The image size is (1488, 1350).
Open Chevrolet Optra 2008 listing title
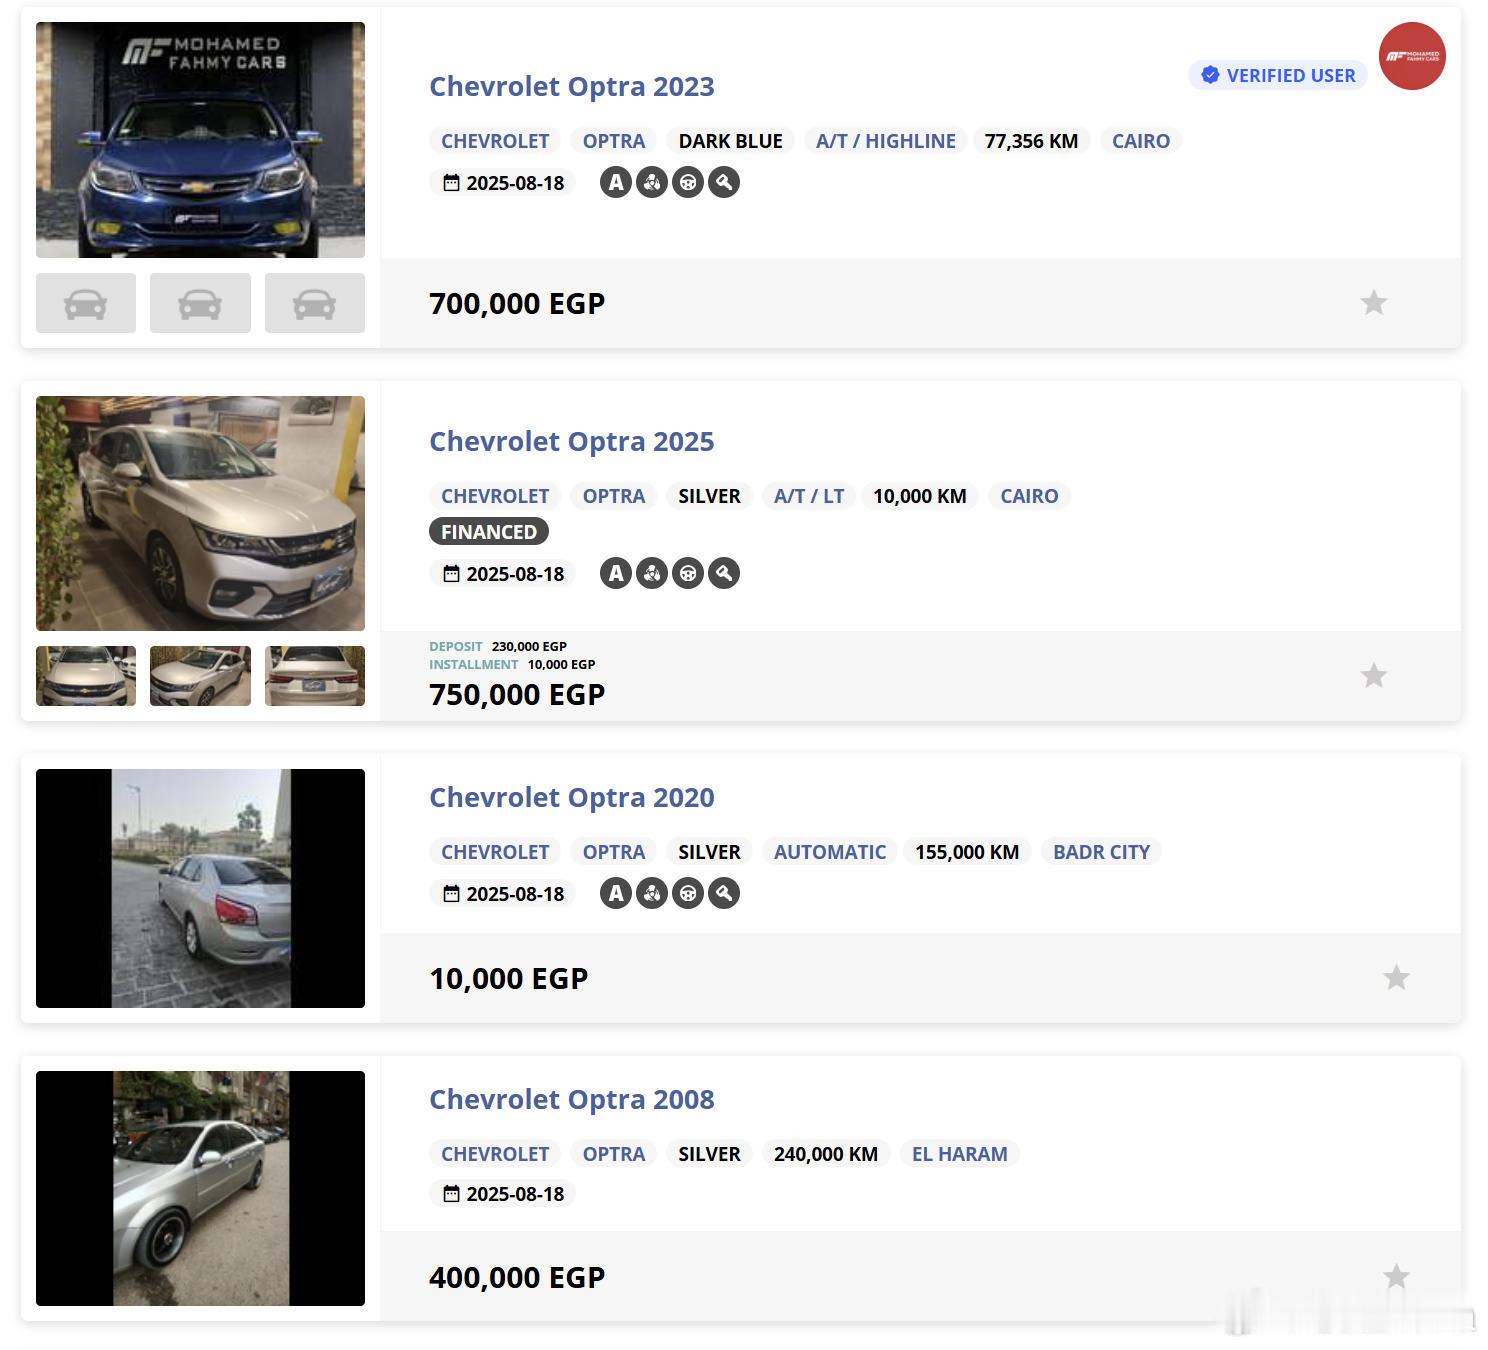572,1099
